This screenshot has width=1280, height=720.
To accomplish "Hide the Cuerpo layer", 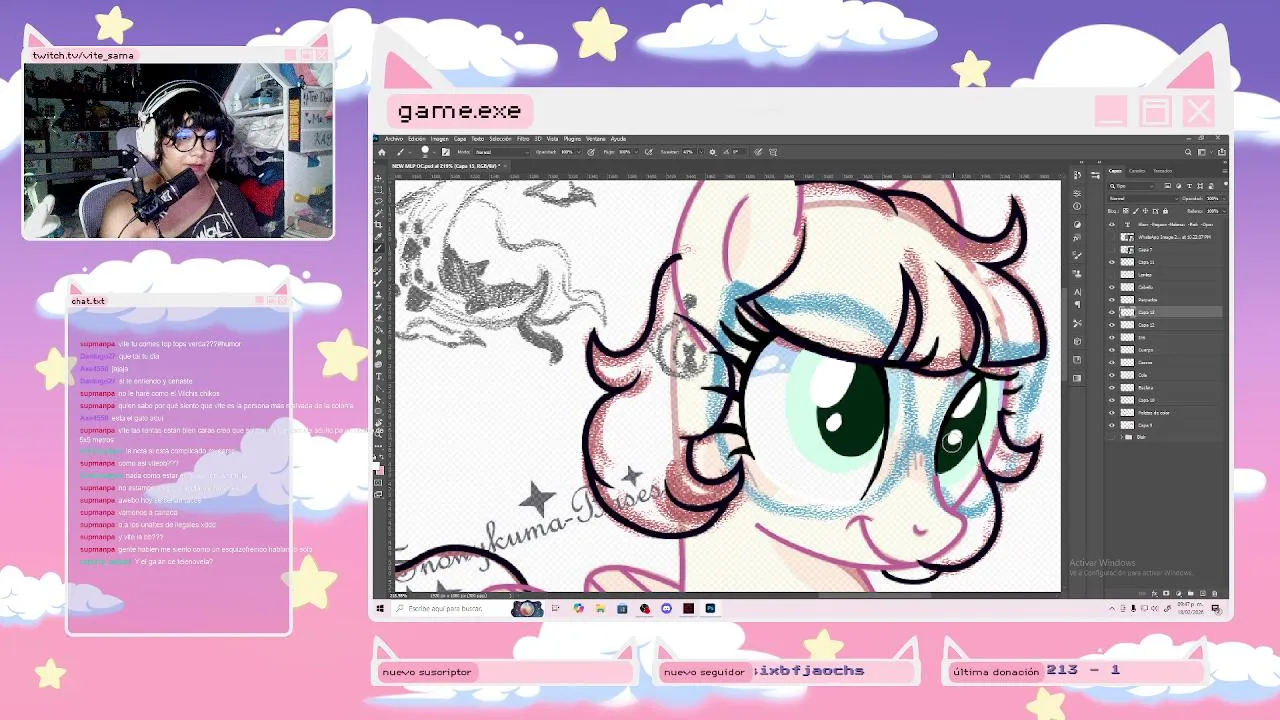I will (1112, 350).
